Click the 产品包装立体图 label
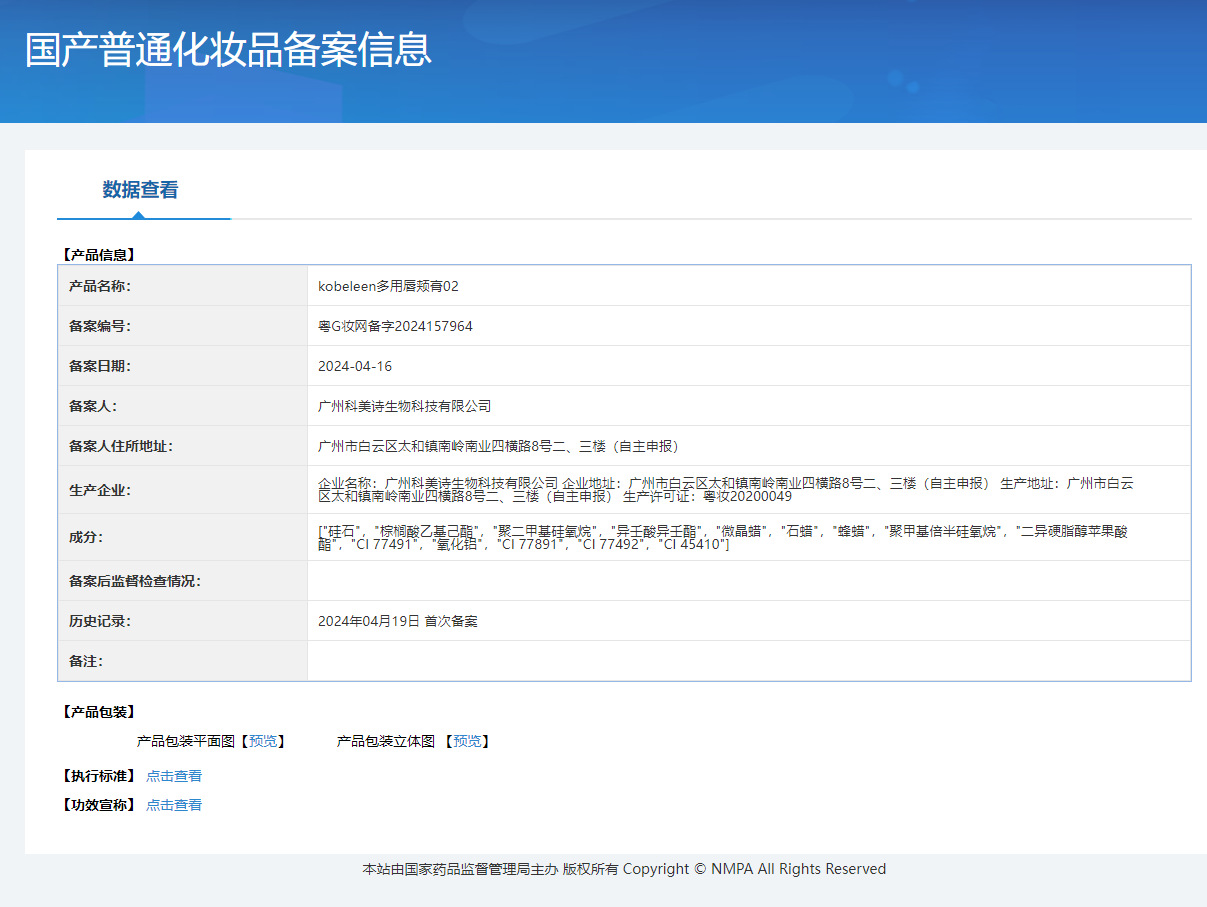 point(386,741)
